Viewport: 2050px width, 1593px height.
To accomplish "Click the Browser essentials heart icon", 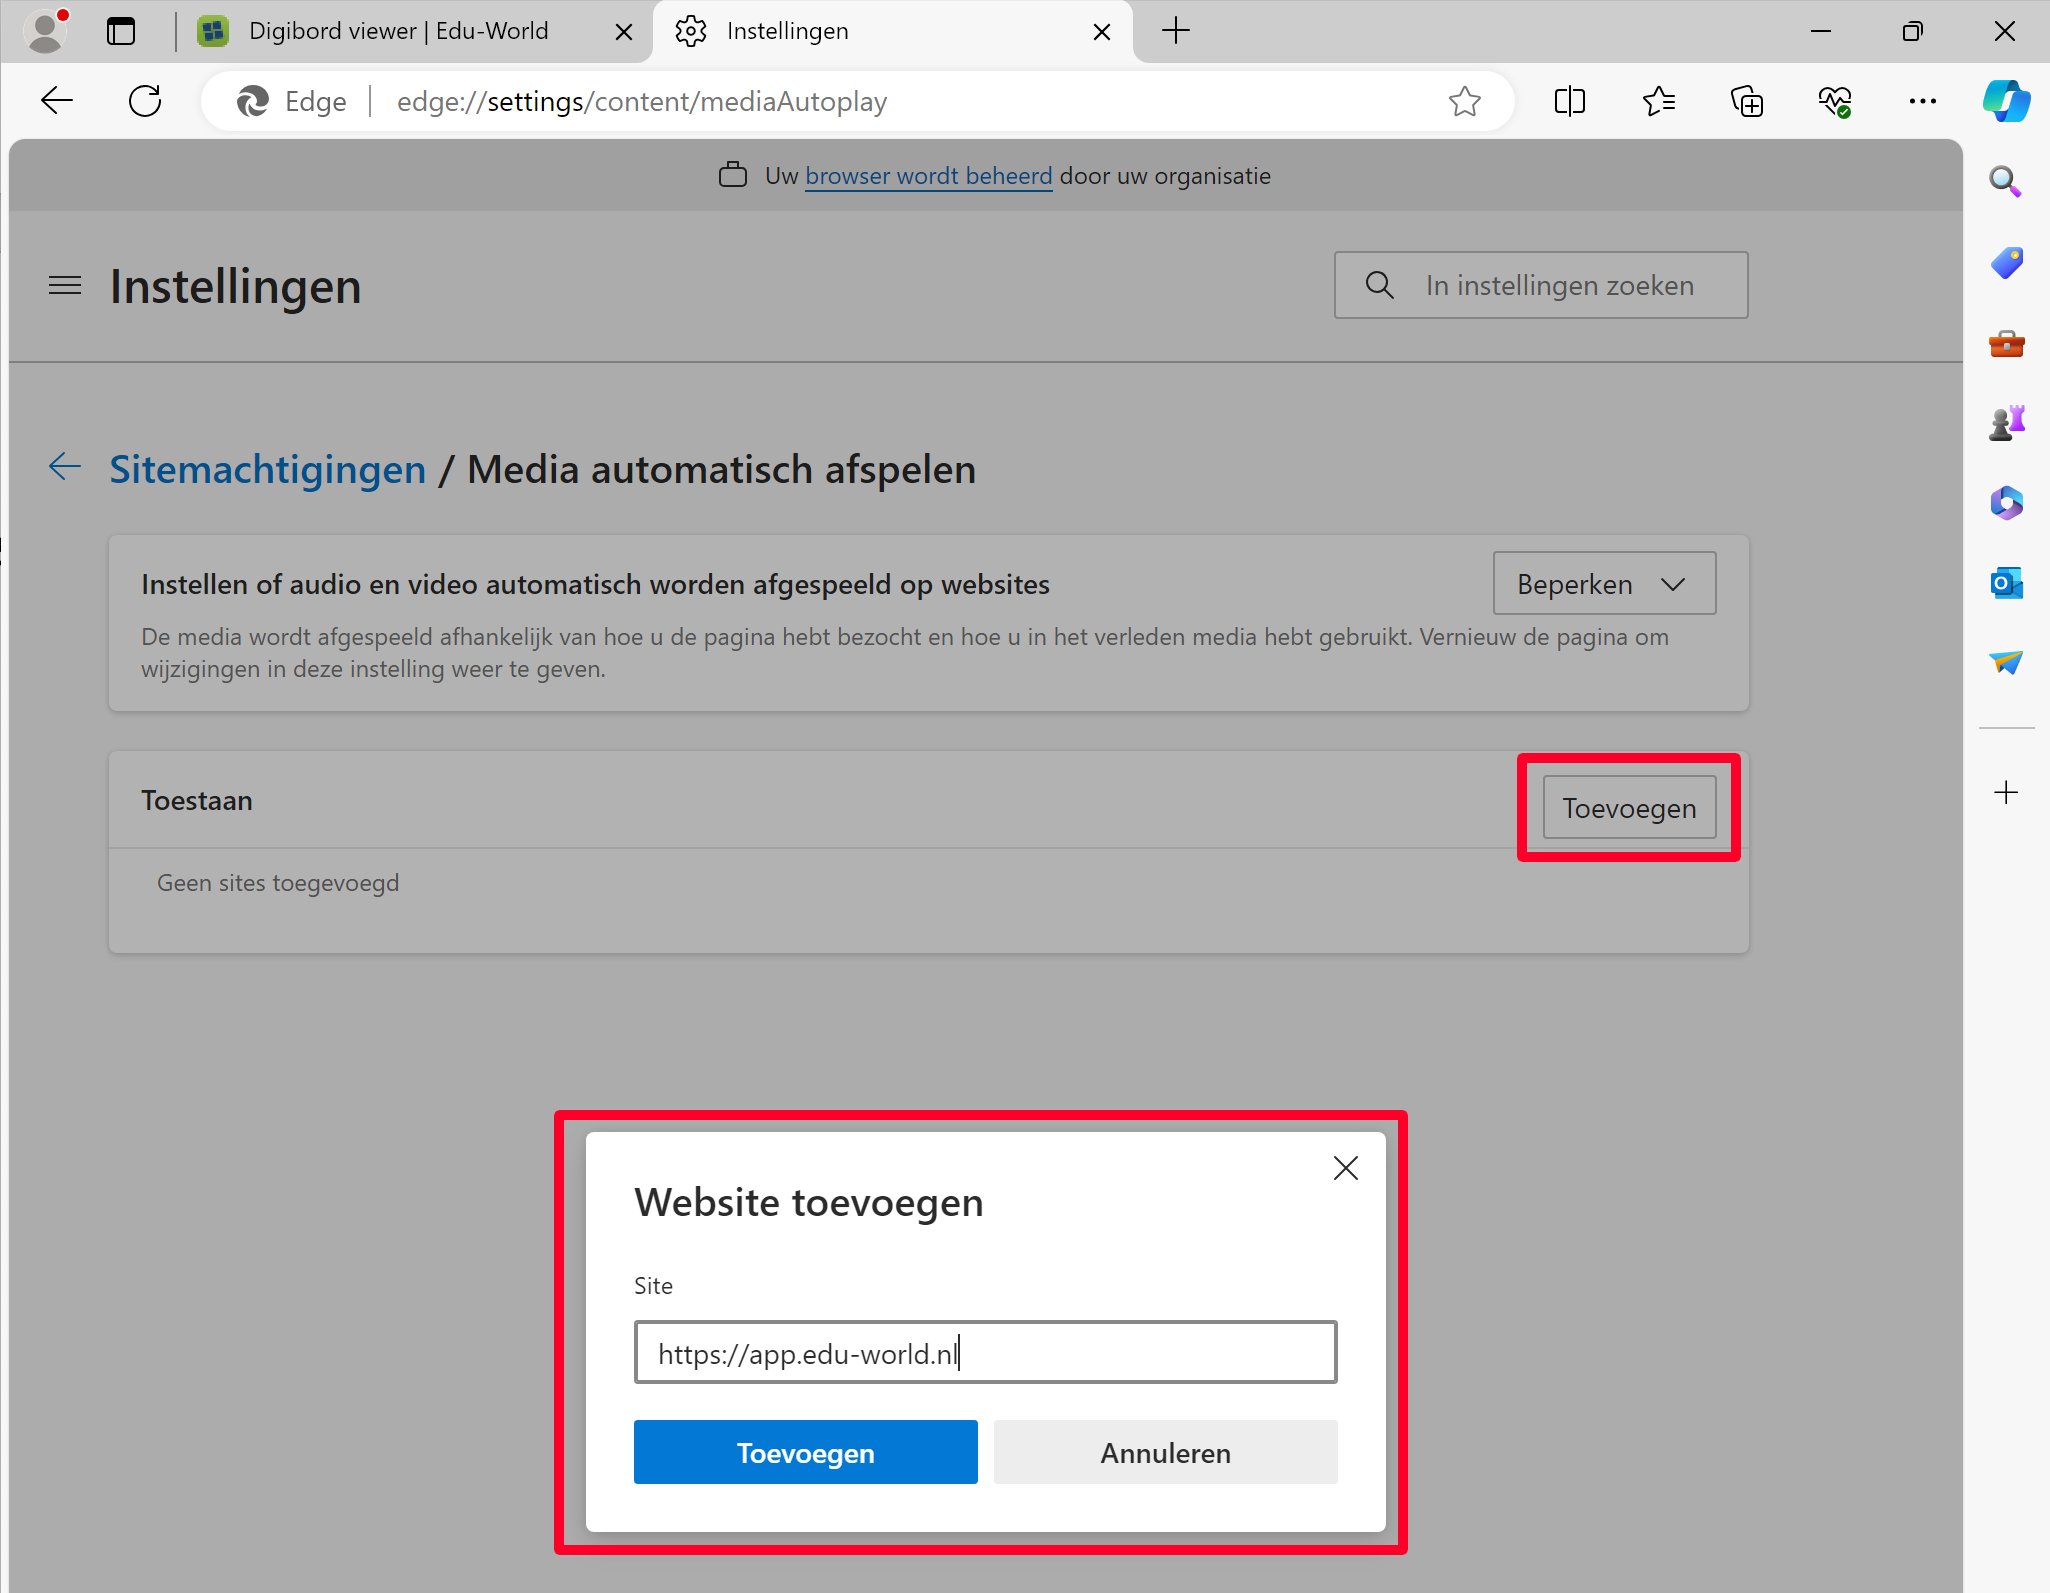I will pos(1835,101).
